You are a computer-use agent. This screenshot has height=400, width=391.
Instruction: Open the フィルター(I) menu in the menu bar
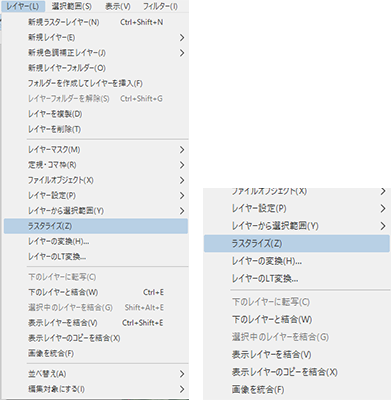[160, 6]
